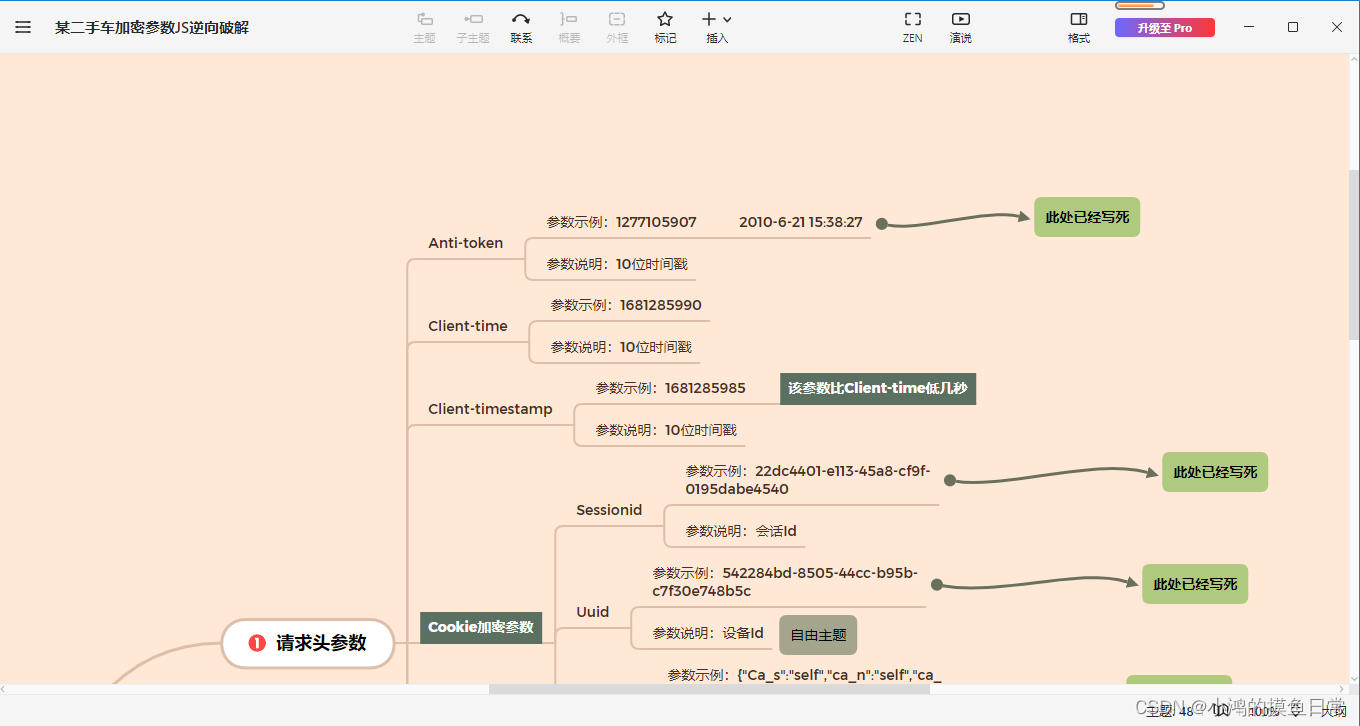Screen dimensions: 1360x726
Task: Select the Anti-token topic
Action: pyautogui.click(x=466, y=243)
